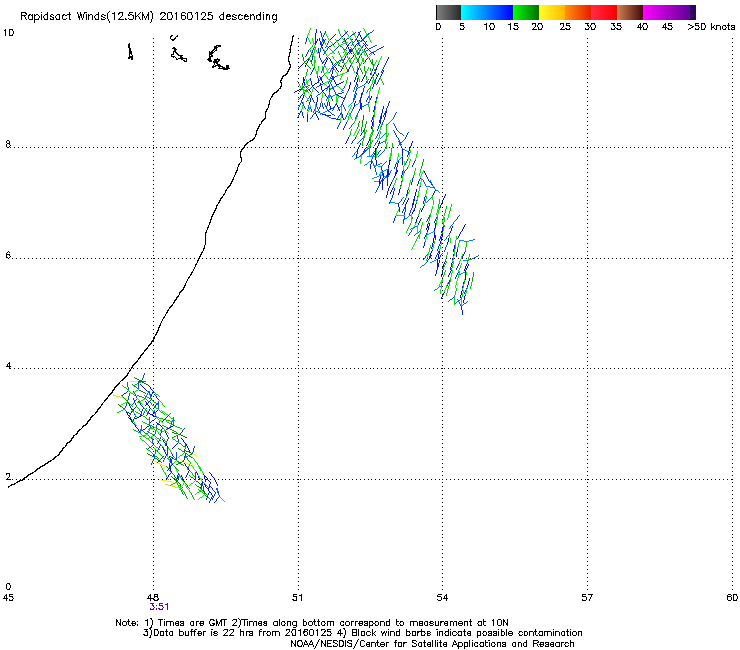Click the blue 10-15 knots legend segment
This screenshot has width=740, height=650.
[500, 12]
